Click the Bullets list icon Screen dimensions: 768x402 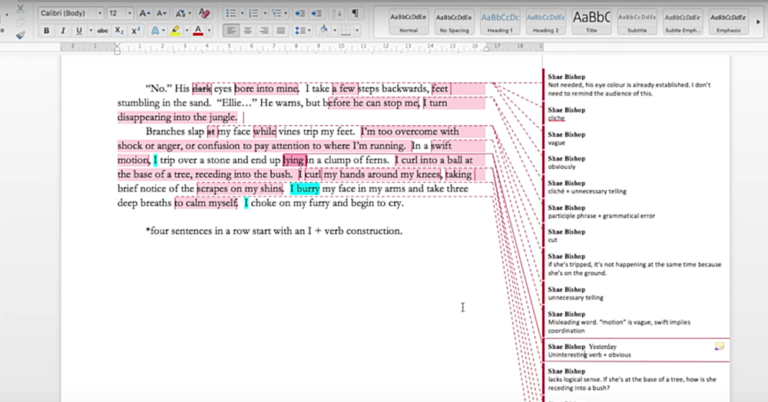[231, 13]
